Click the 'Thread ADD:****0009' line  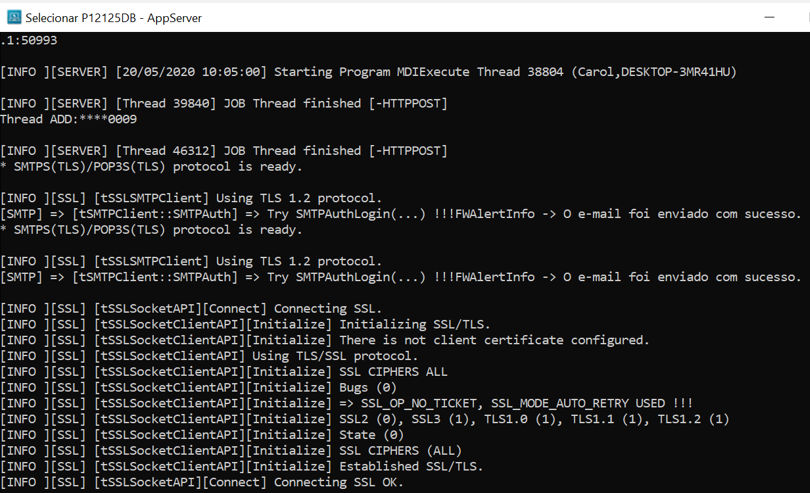[x=69, y=119]
